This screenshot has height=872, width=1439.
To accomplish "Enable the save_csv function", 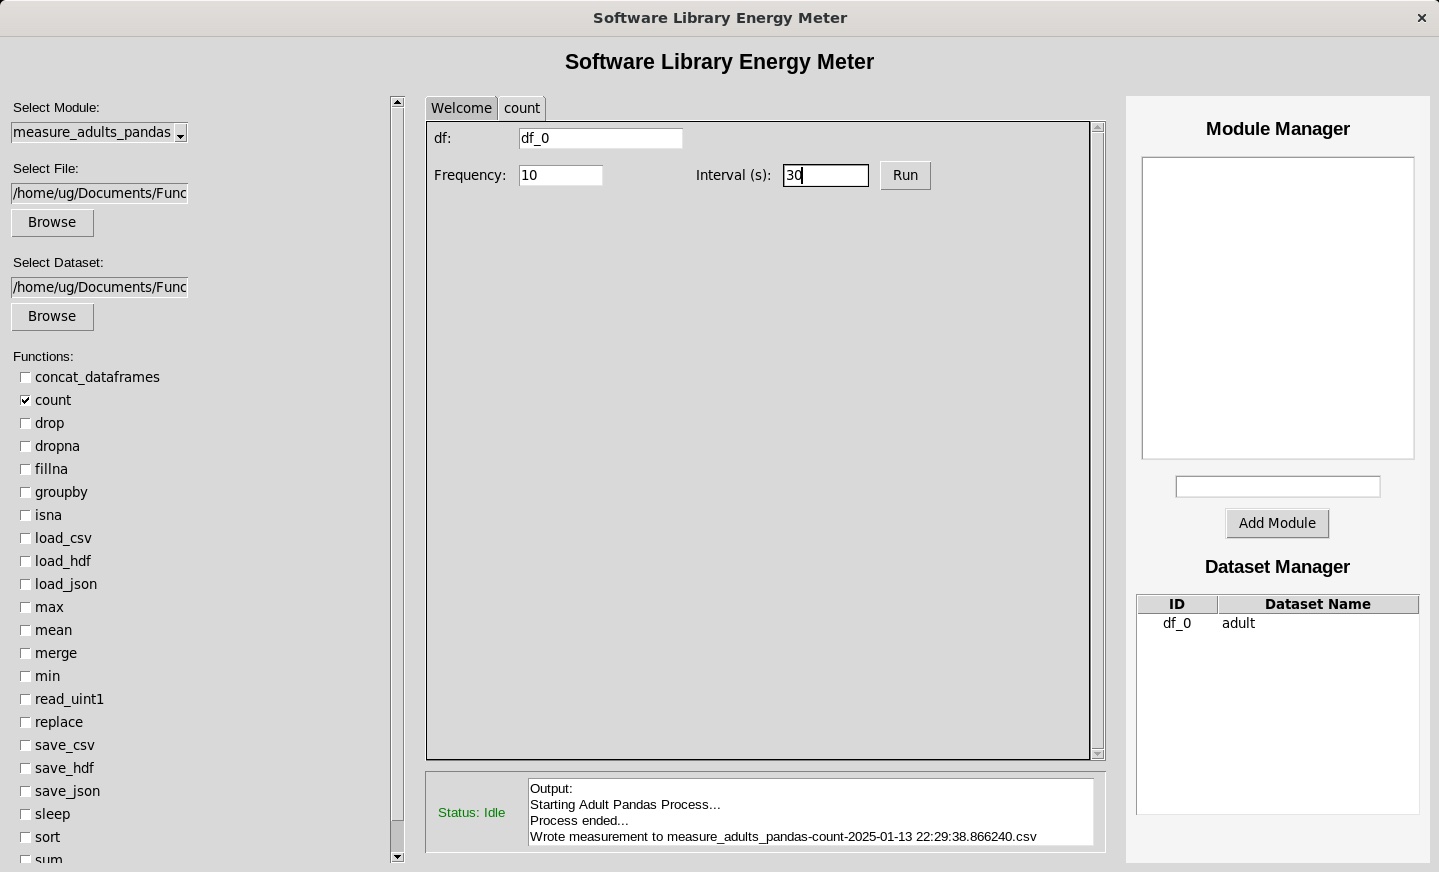I will [x=25, y=745].
